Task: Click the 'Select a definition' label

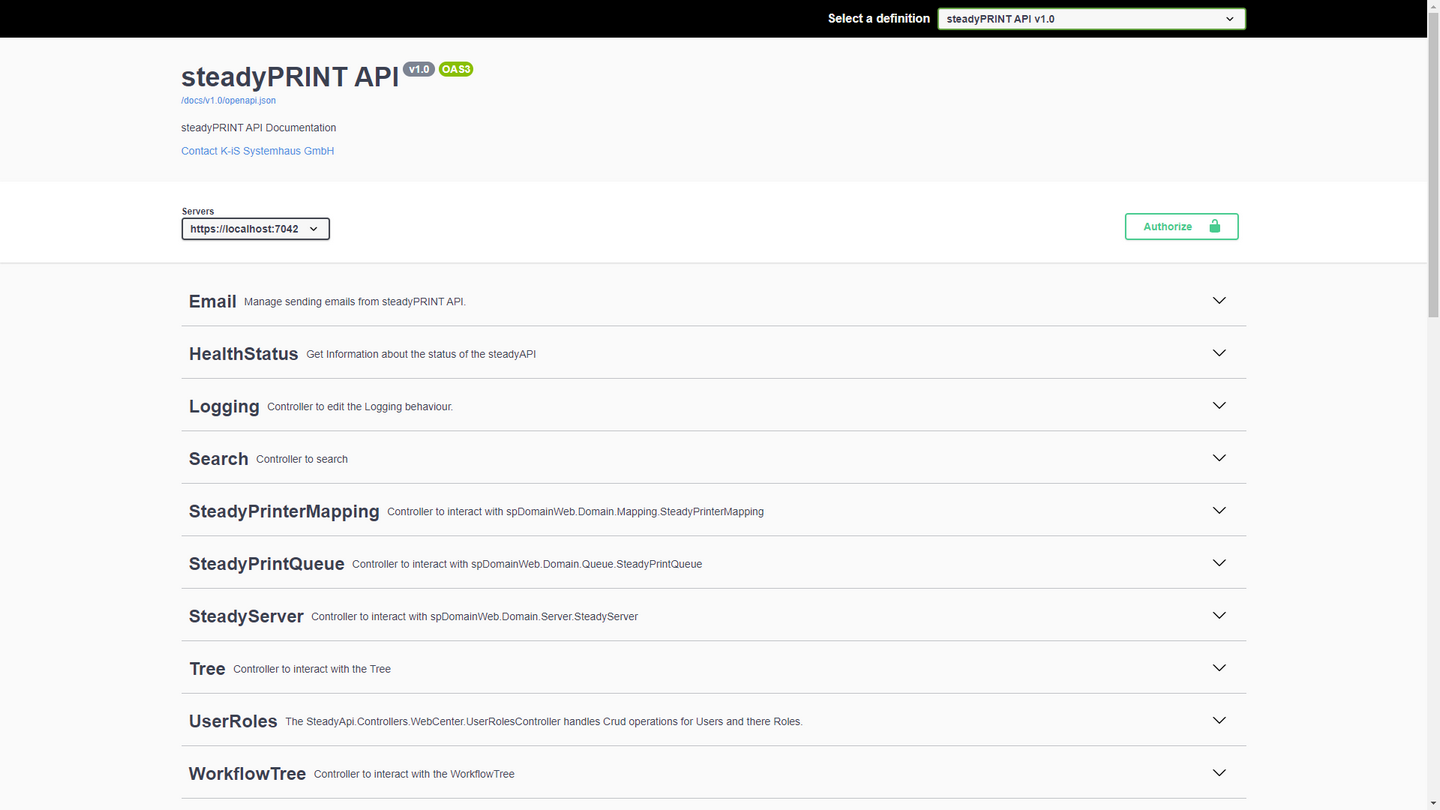Action: point(879,18)
